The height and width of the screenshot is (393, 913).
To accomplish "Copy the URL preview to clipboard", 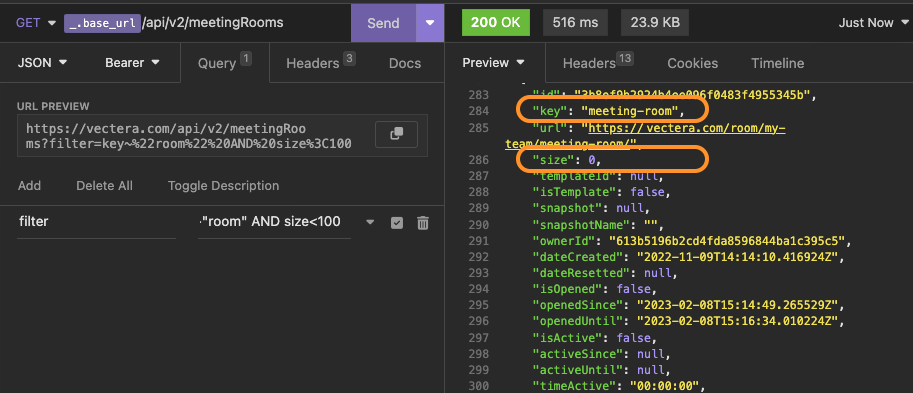I will pyautogui.click(x=397, y=134).
